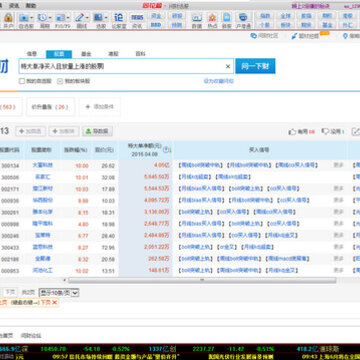This screenshot has width=360, height=360.
Task: Click the blue 问一下财 search button
Action: [x=255, y=66]
